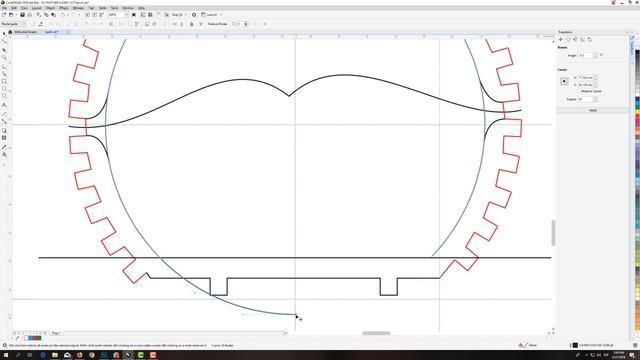Click the red swatch in document palette
This screenshot has height=360, width=640.
click(x=35, y=338)
